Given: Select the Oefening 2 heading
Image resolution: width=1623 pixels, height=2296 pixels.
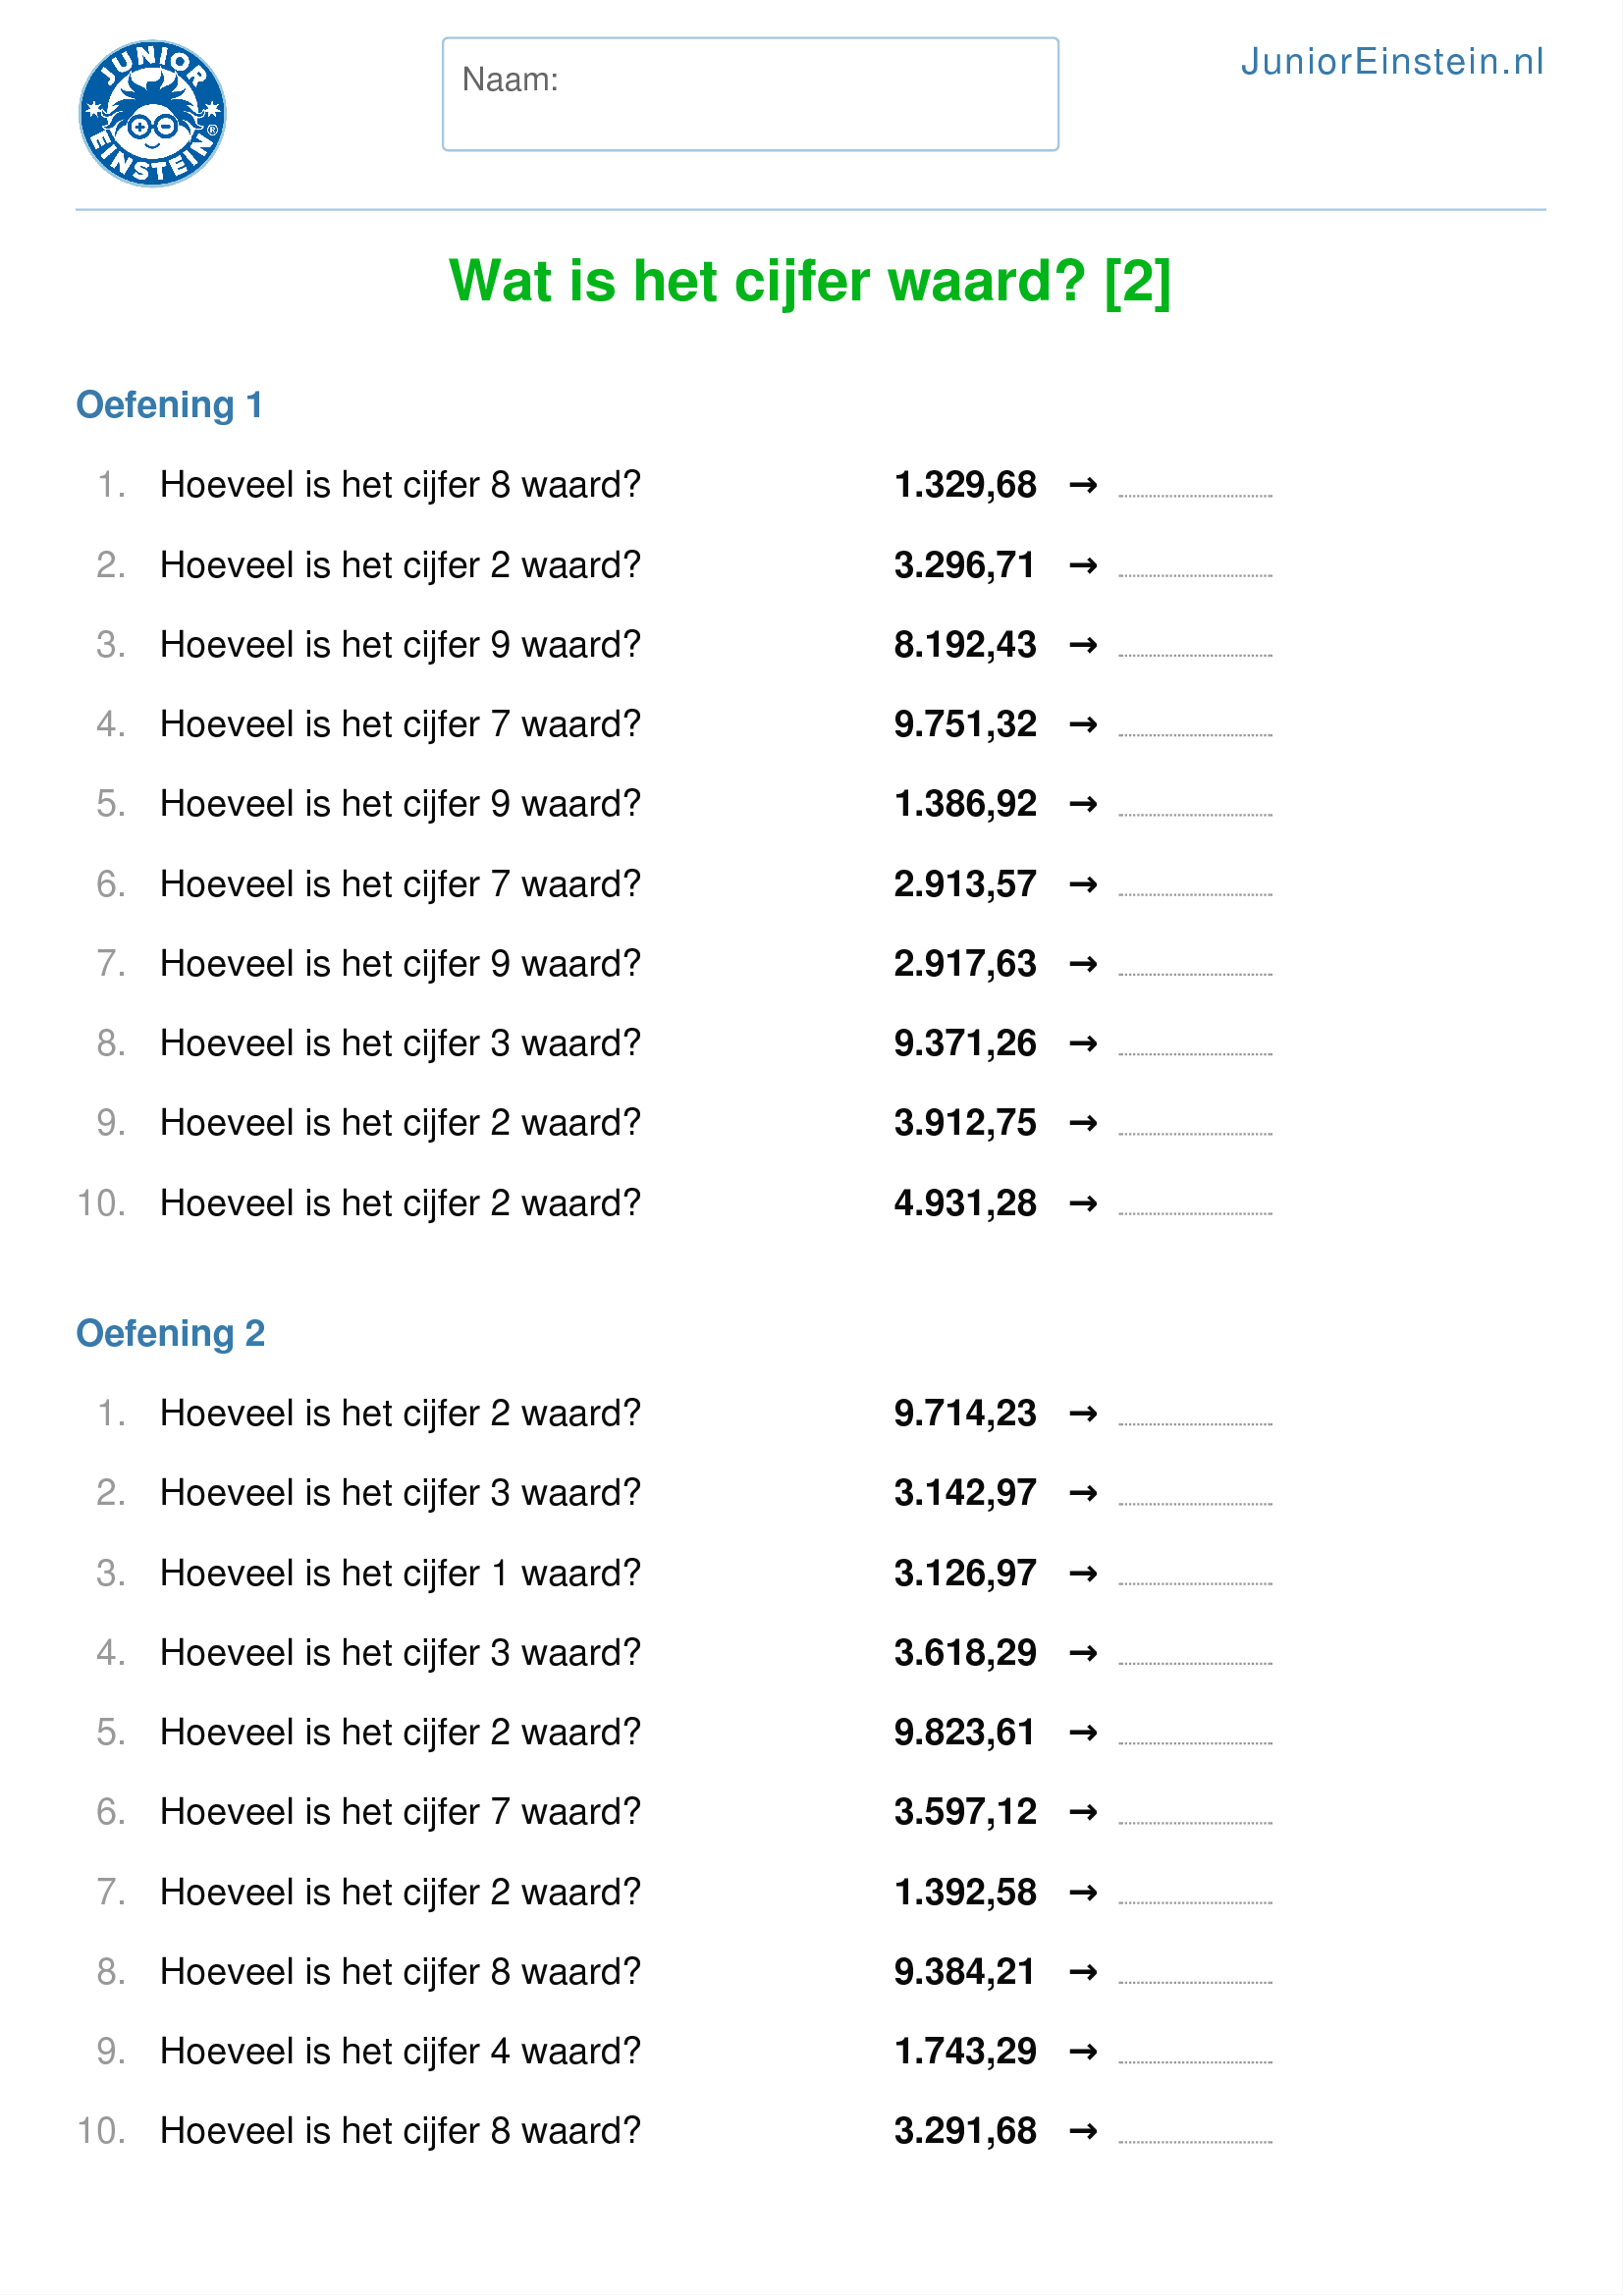Looking at the screenshot, I should pos(171,1333).
